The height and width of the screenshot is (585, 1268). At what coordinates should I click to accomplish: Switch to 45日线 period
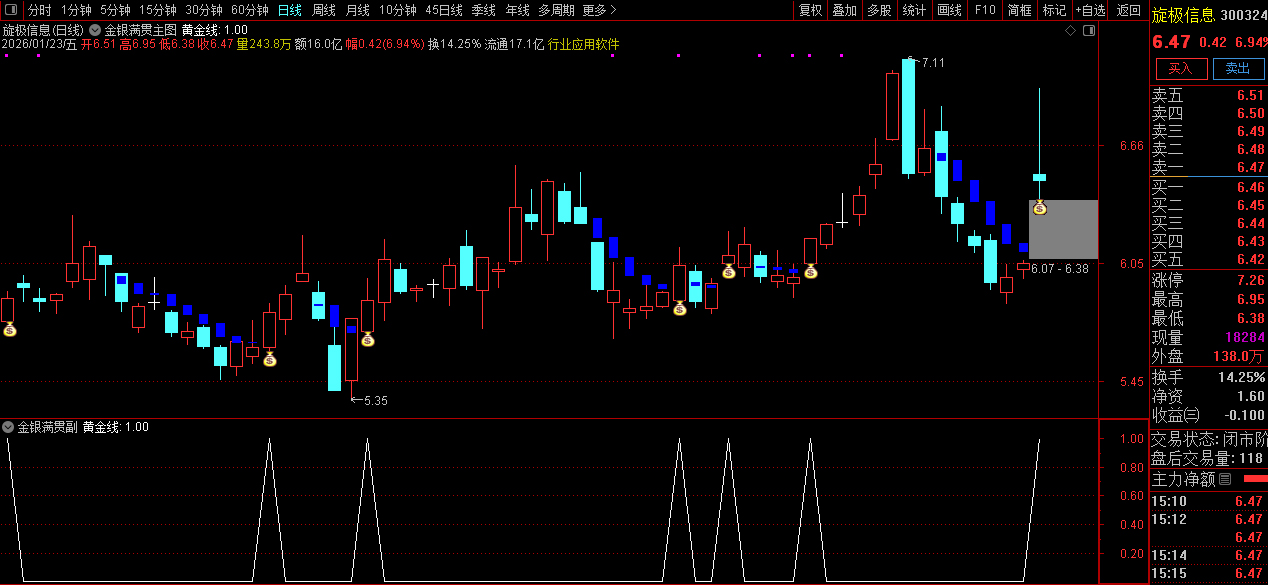pos(443,10)
